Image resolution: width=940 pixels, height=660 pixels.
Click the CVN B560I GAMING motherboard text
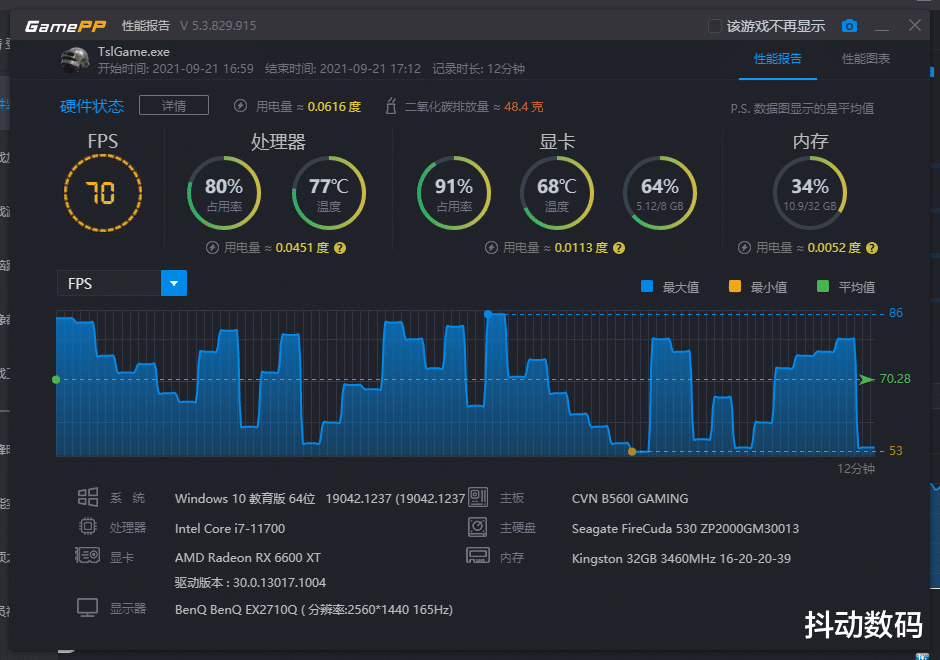(630, 499)
